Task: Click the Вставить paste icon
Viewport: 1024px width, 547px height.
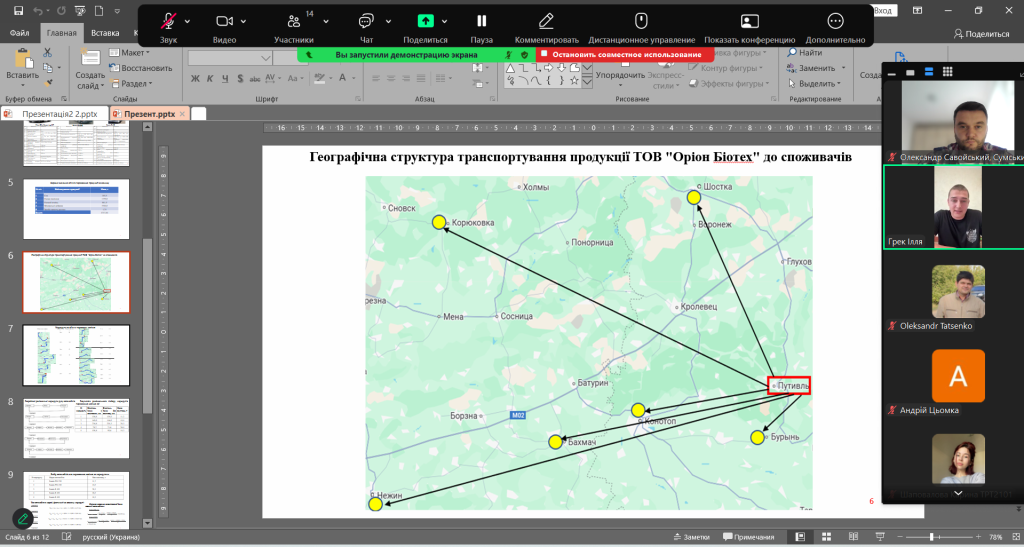Action: click(23, 59)
